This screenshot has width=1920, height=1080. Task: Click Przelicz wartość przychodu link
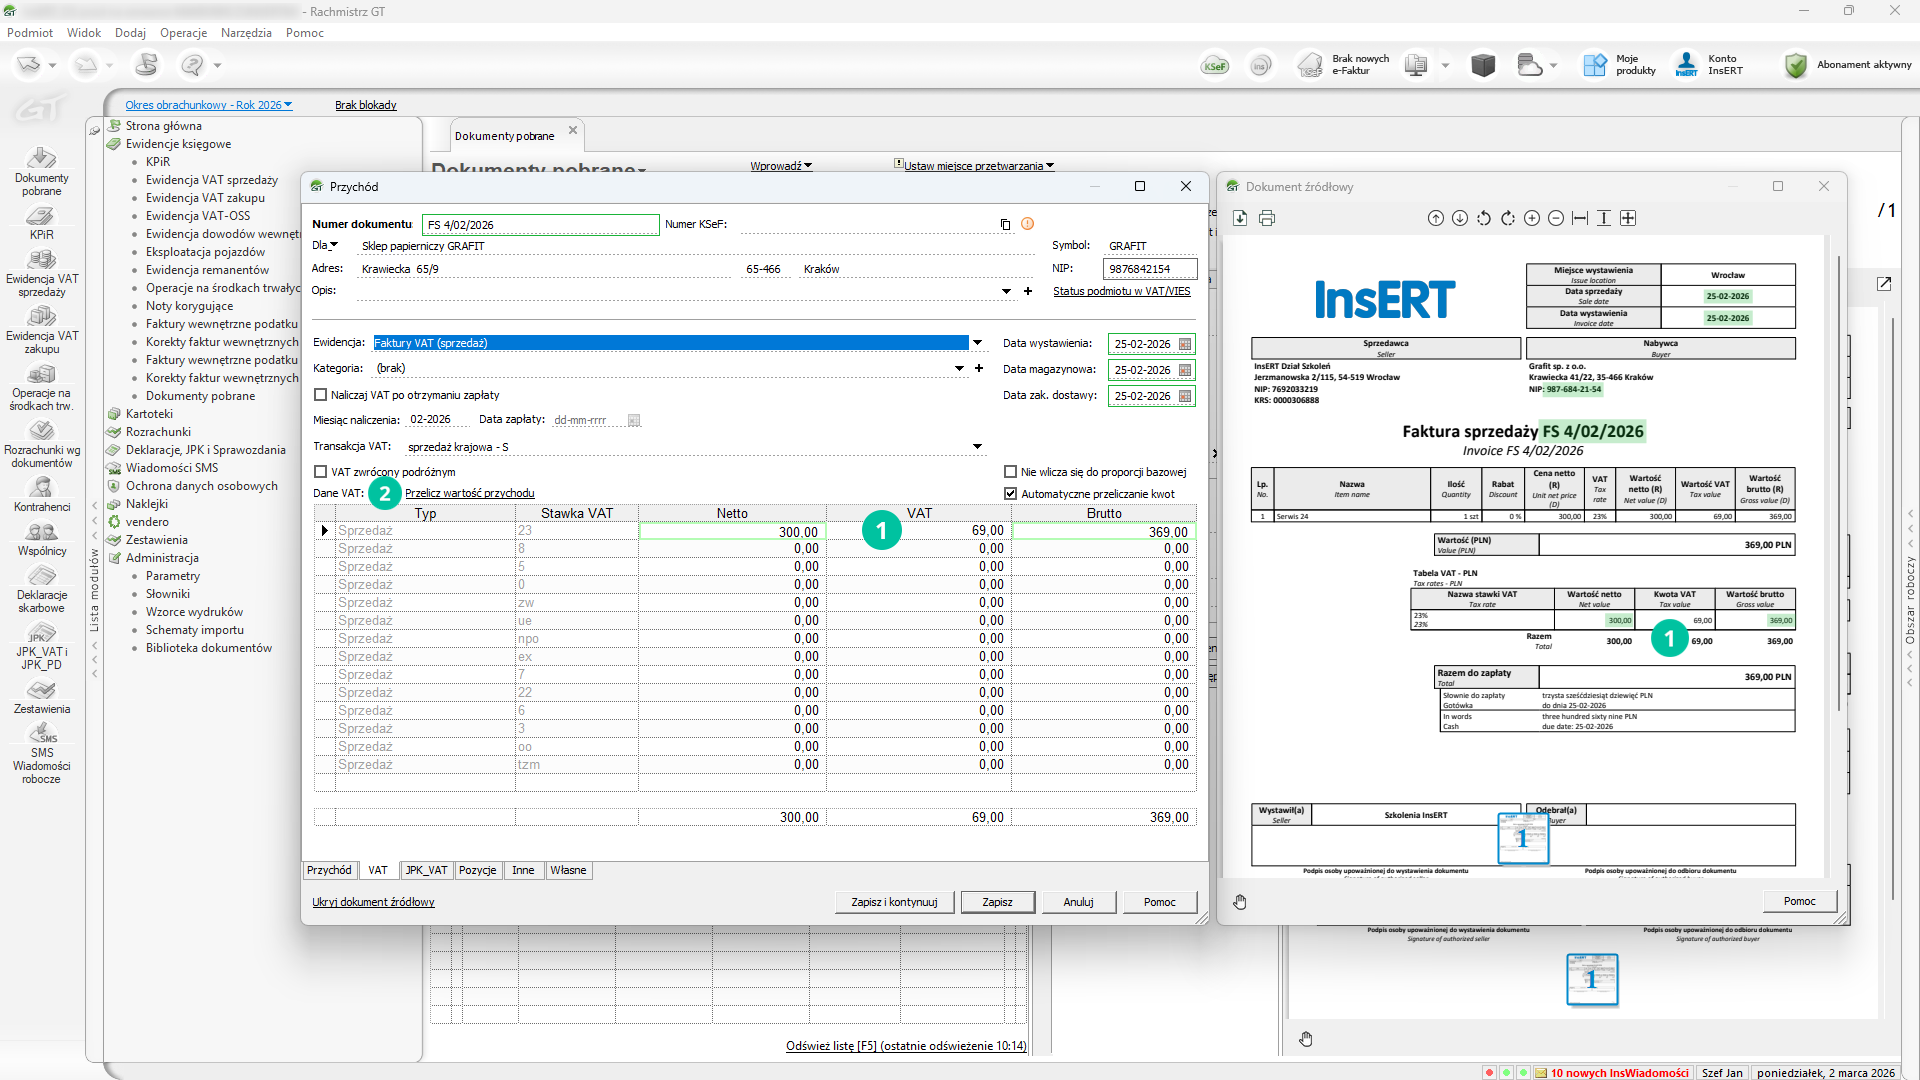pos(469,493)
